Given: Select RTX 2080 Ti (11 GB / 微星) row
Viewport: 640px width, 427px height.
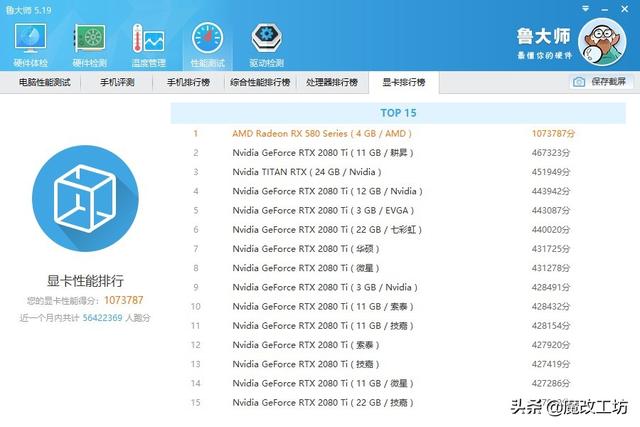Looking at the screenshot, I should [398, 383].
